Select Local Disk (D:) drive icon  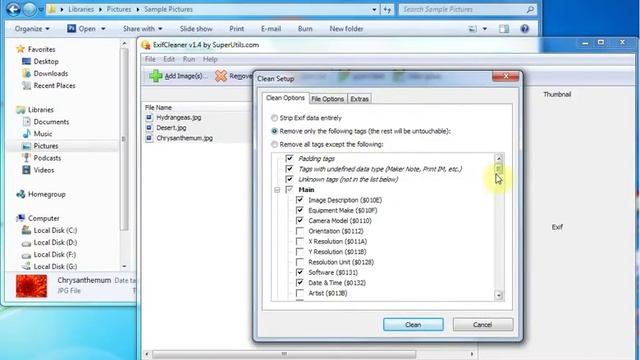click(x=27, y=243)
